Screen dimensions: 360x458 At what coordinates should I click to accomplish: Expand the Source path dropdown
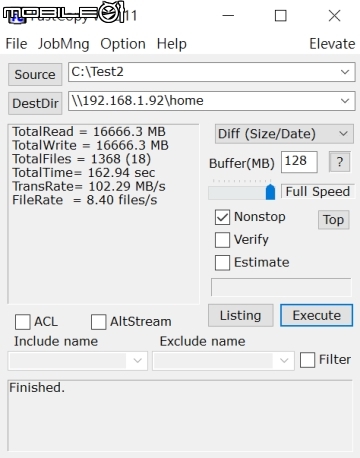[345, 72]
